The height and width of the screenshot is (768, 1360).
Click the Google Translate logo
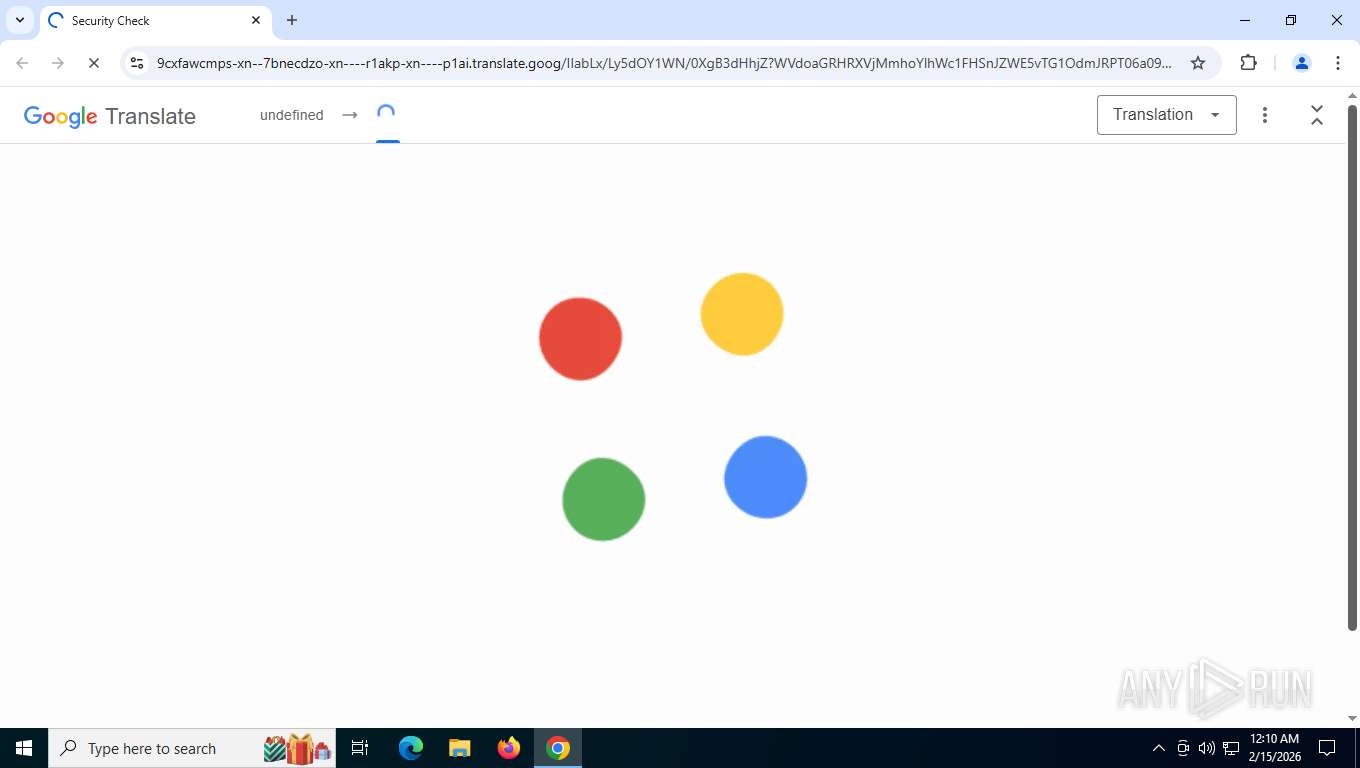pos(110,116)
